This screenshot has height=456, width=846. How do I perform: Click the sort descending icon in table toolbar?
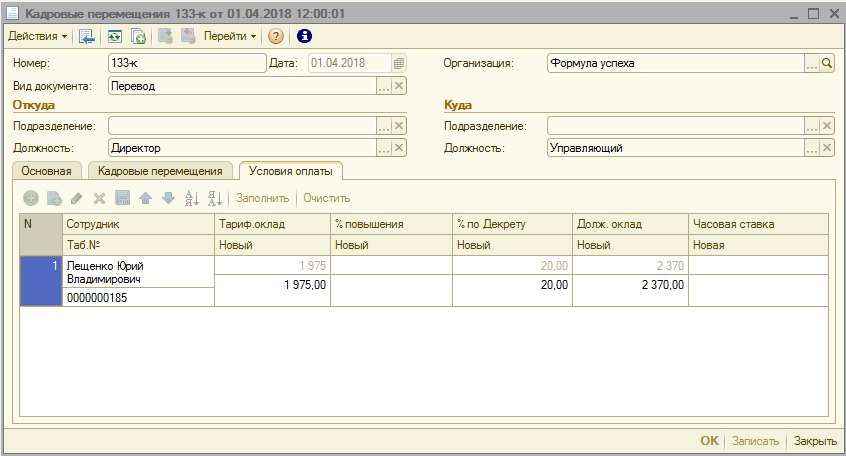pyautogui.click(x=214, y=198)
